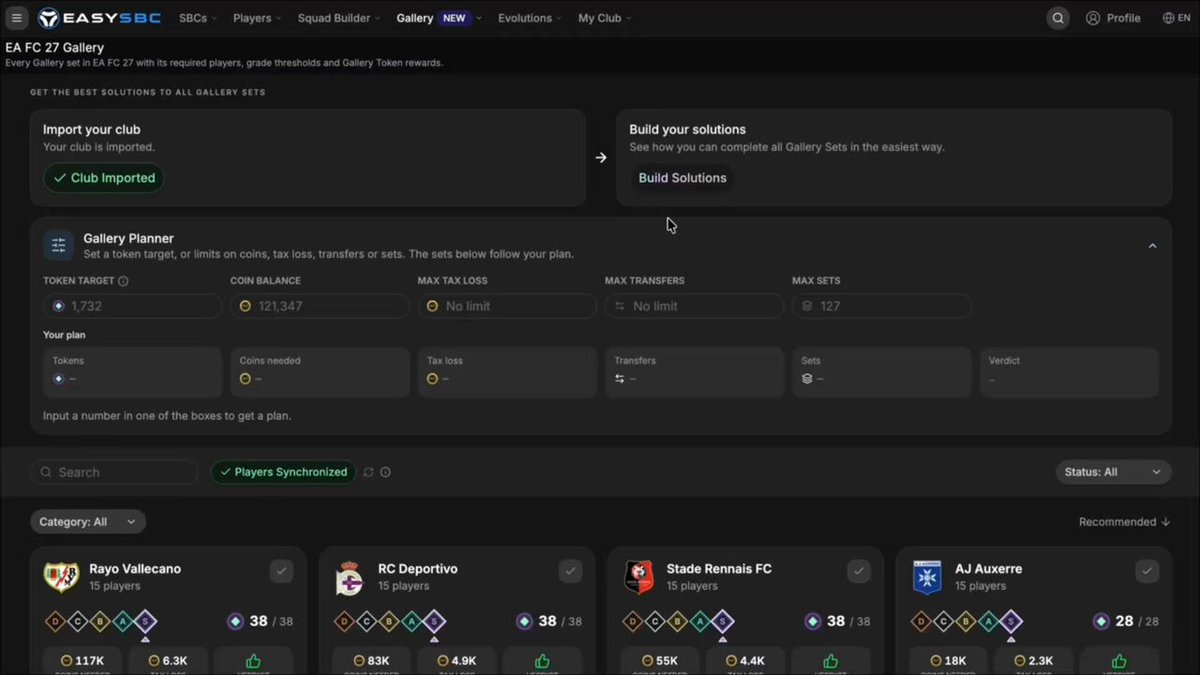Open the Squad Builder menu
Image resolution: width=1200 pixels, height=675 pixels.
(340, 18)
